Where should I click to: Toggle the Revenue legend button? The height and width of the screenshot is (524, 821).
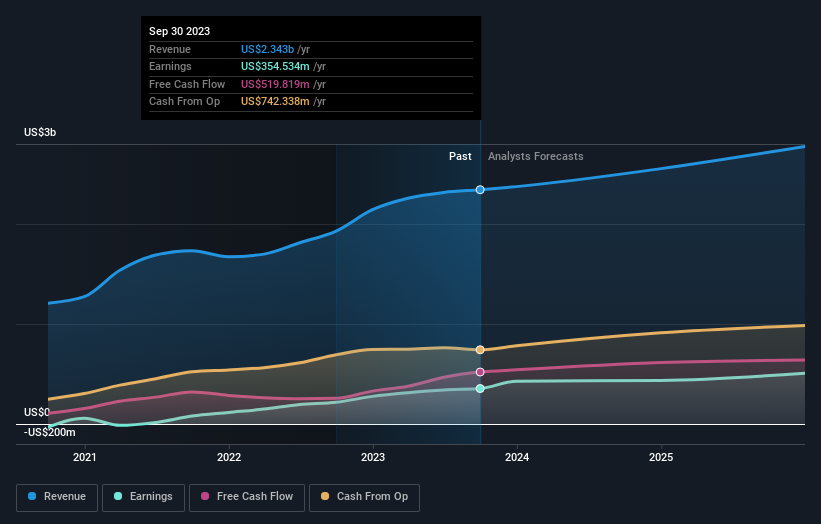[57, 497]
